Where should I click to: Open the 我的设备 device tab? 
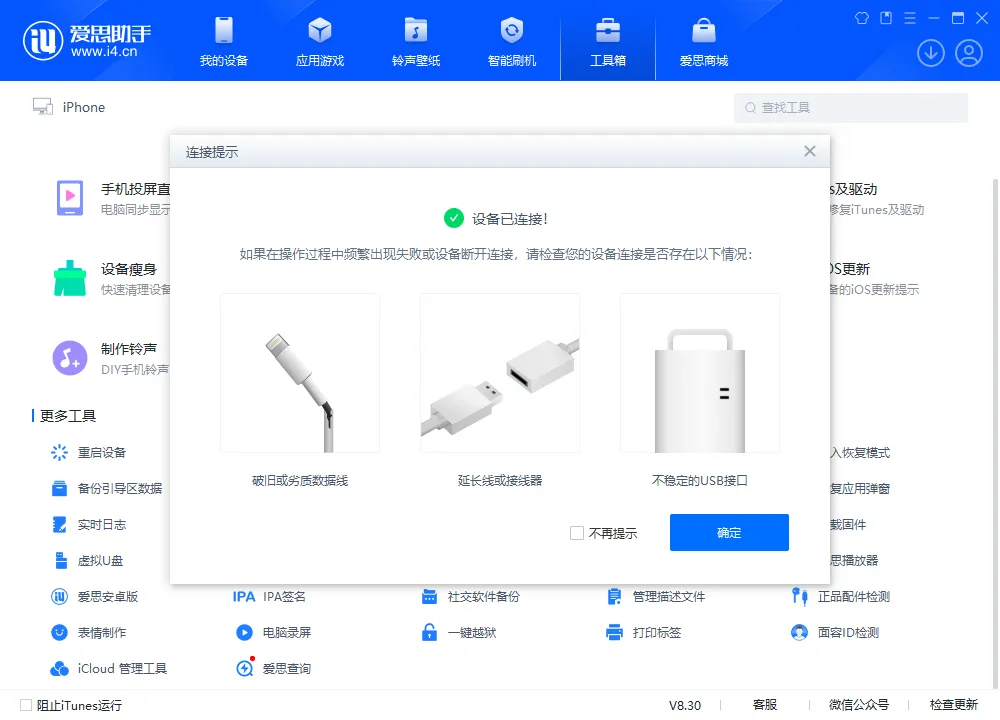(x=223, y=41)
